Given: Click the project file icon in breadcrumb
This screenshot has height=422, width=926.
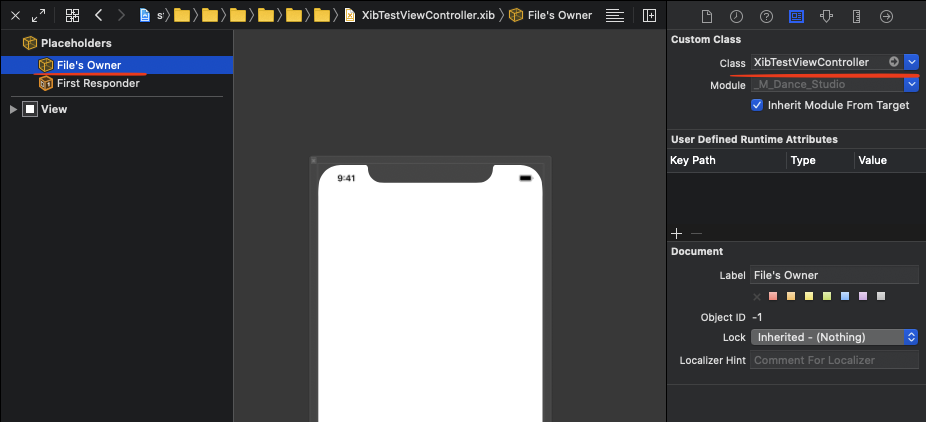Looking at the screenshot, I should [x=145, y=15].
